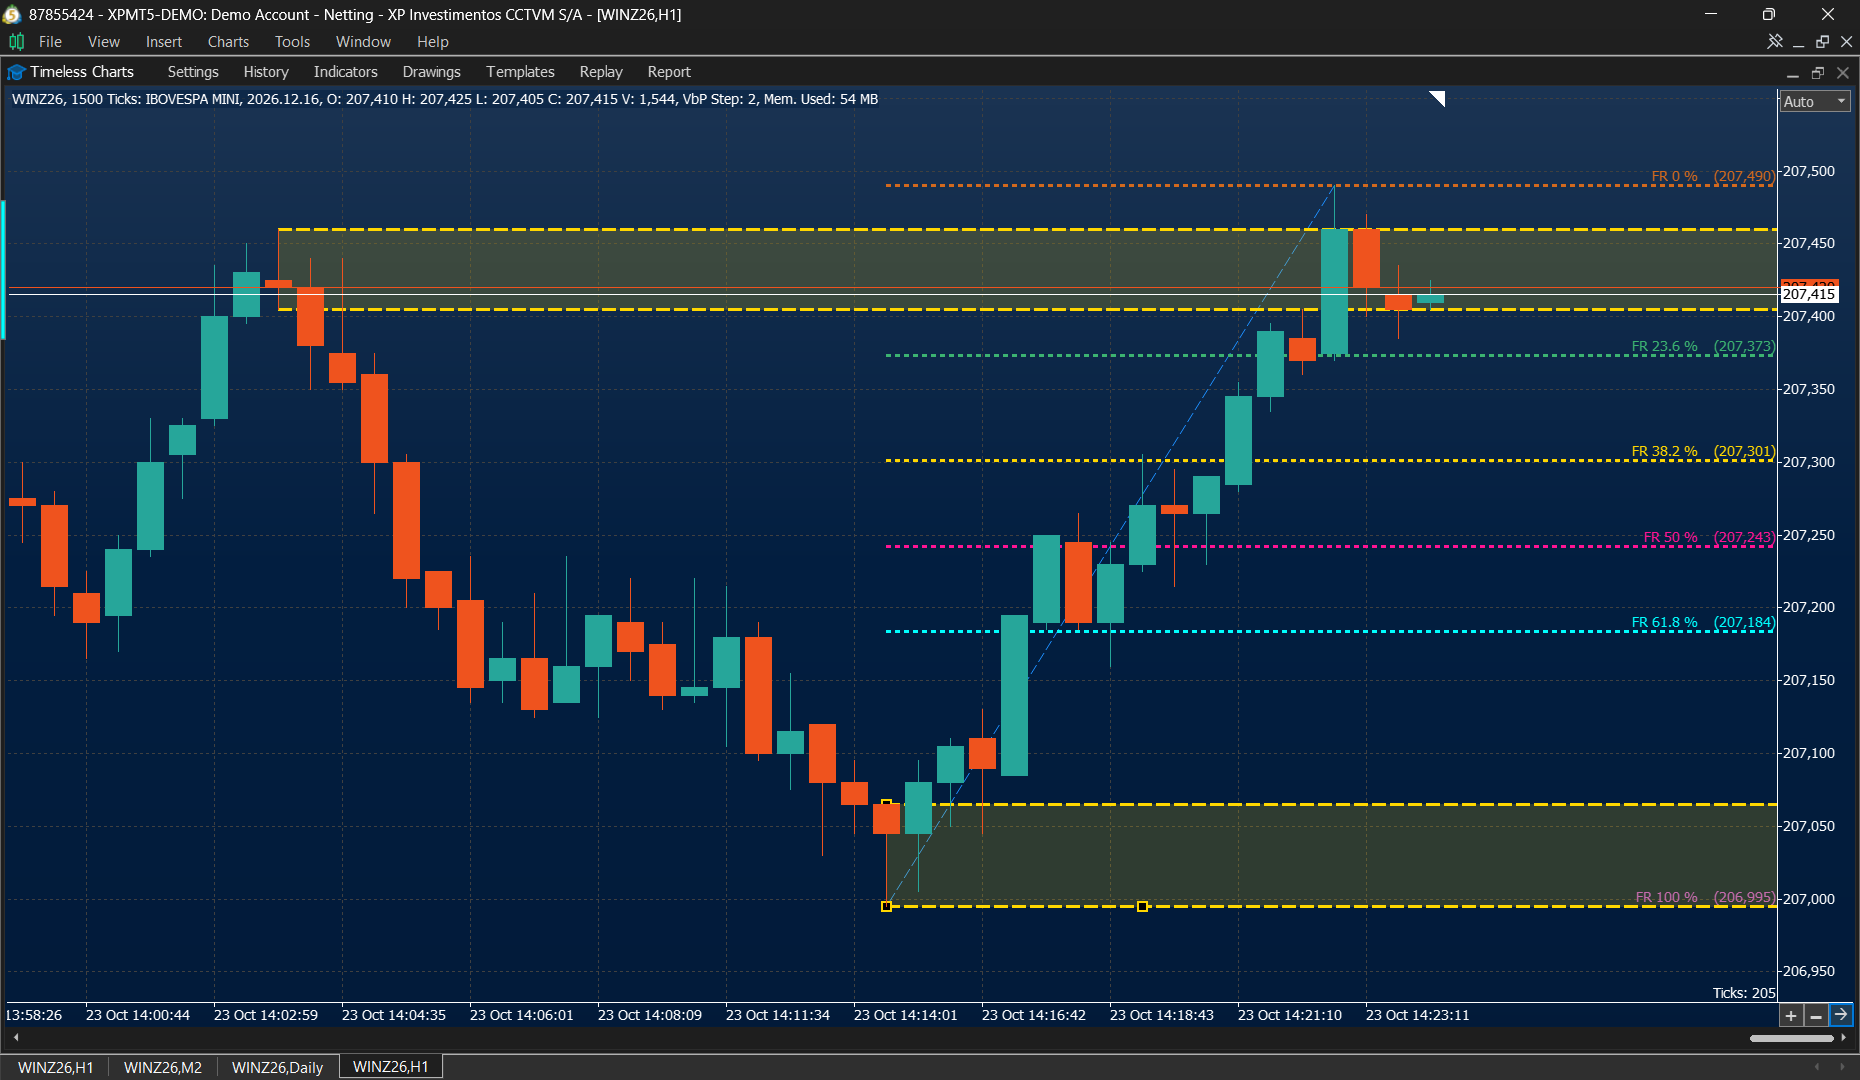Click the application logo in title bar
The image size is (1860, 1080).
12,14
